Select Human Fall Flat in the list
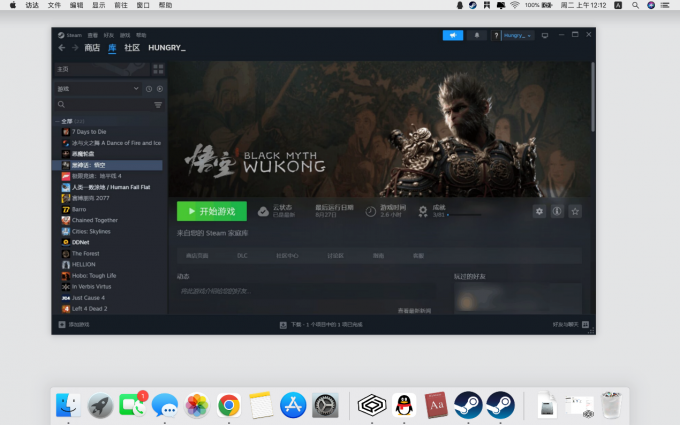The width and height of the screenshot is (680, 425). [x=108, y=187]
